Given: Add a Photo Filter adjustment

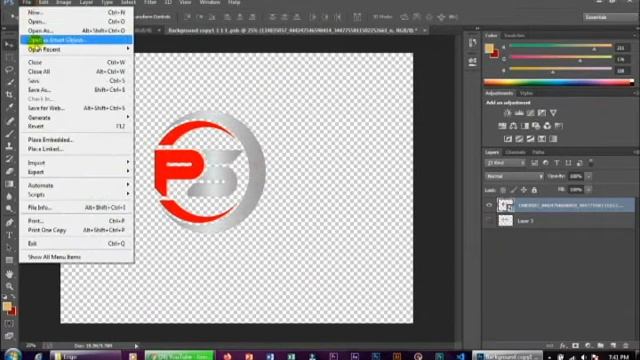Looking at the screenshot, I should point(536,126).
